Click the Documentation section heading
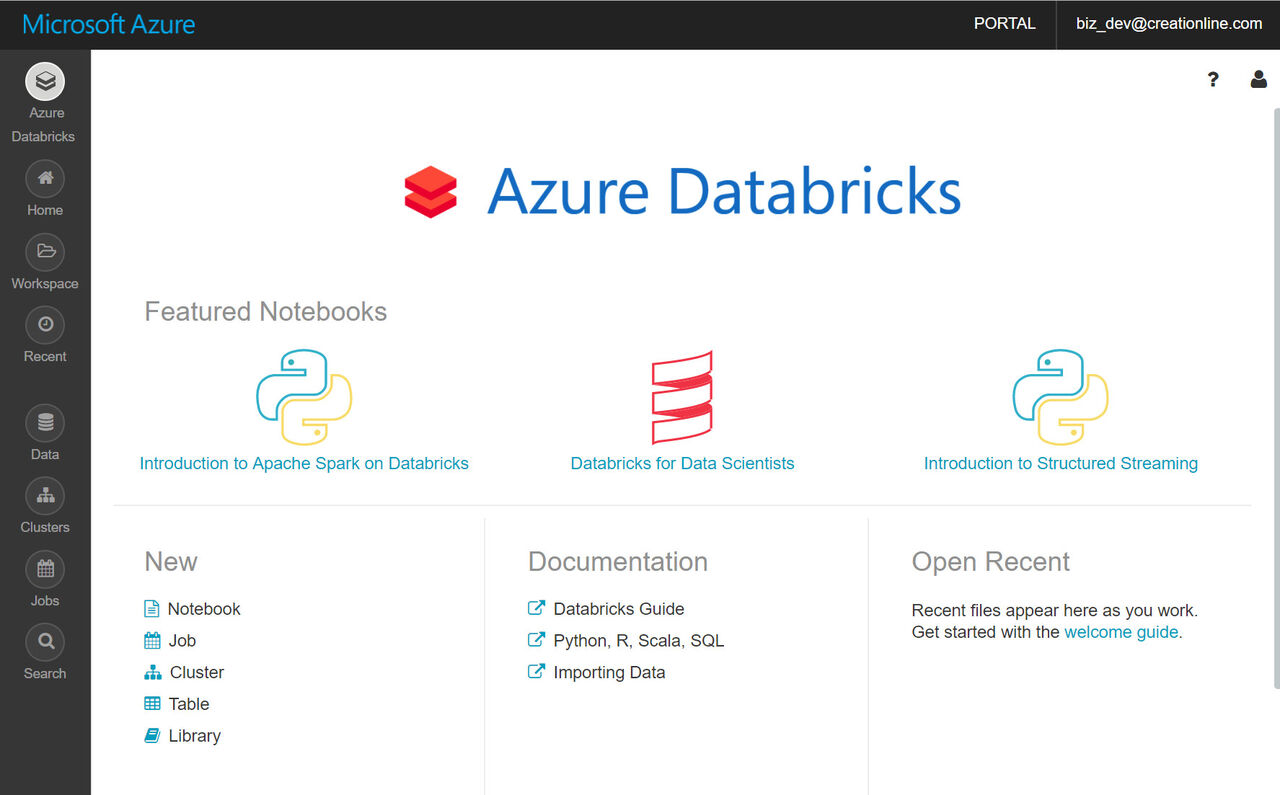This screenshot has width=1280, height=795. [618, 562]
